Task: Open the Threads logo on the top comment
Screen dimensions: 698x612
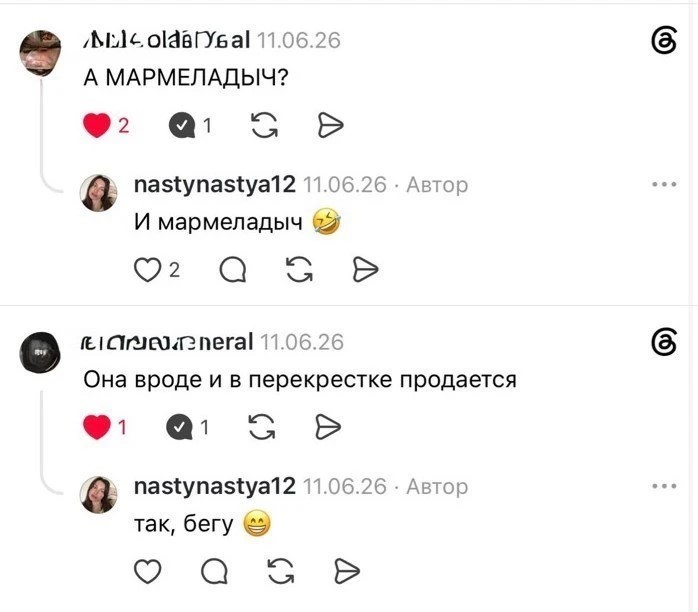Action: [664, 41]
